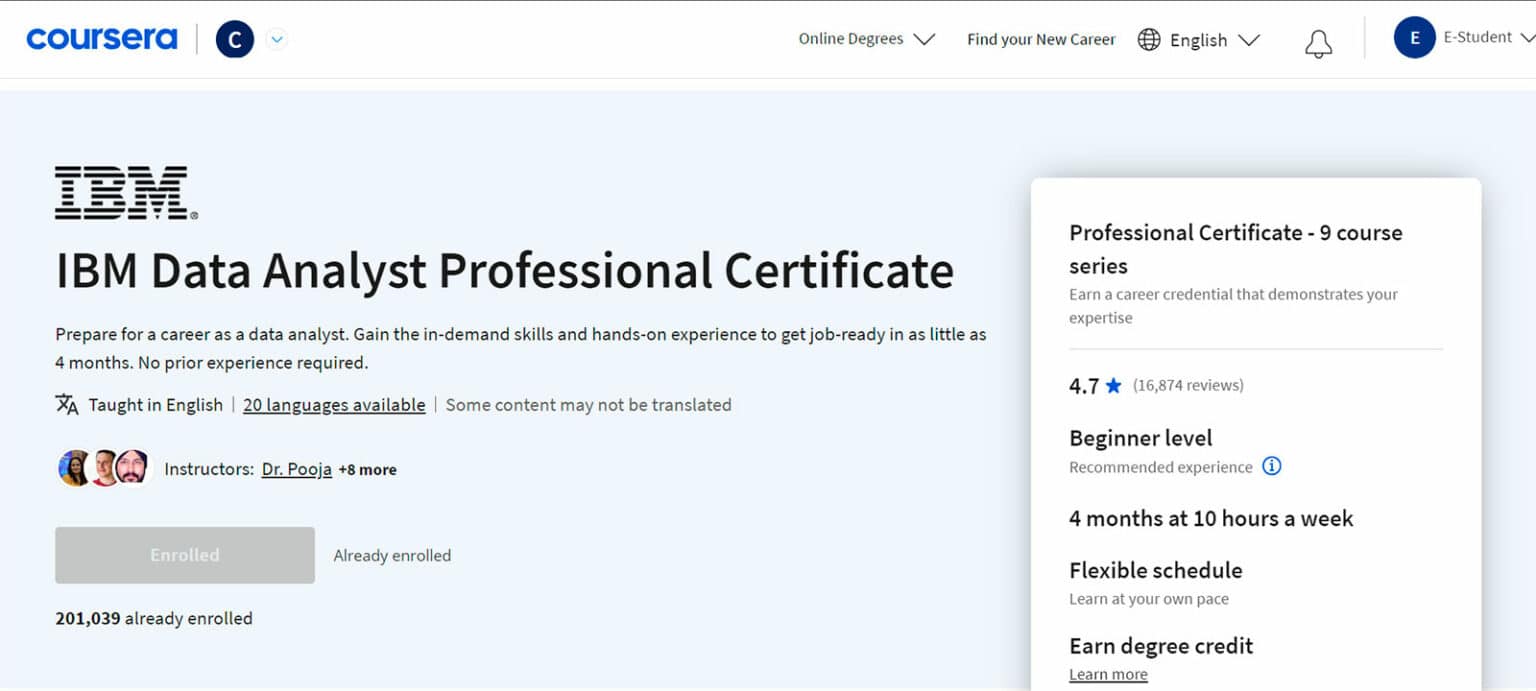The width and height of the screenshot is (1536, 691).
Task: Click the greyed Enrolled button
Action: [x=185, y=555]
